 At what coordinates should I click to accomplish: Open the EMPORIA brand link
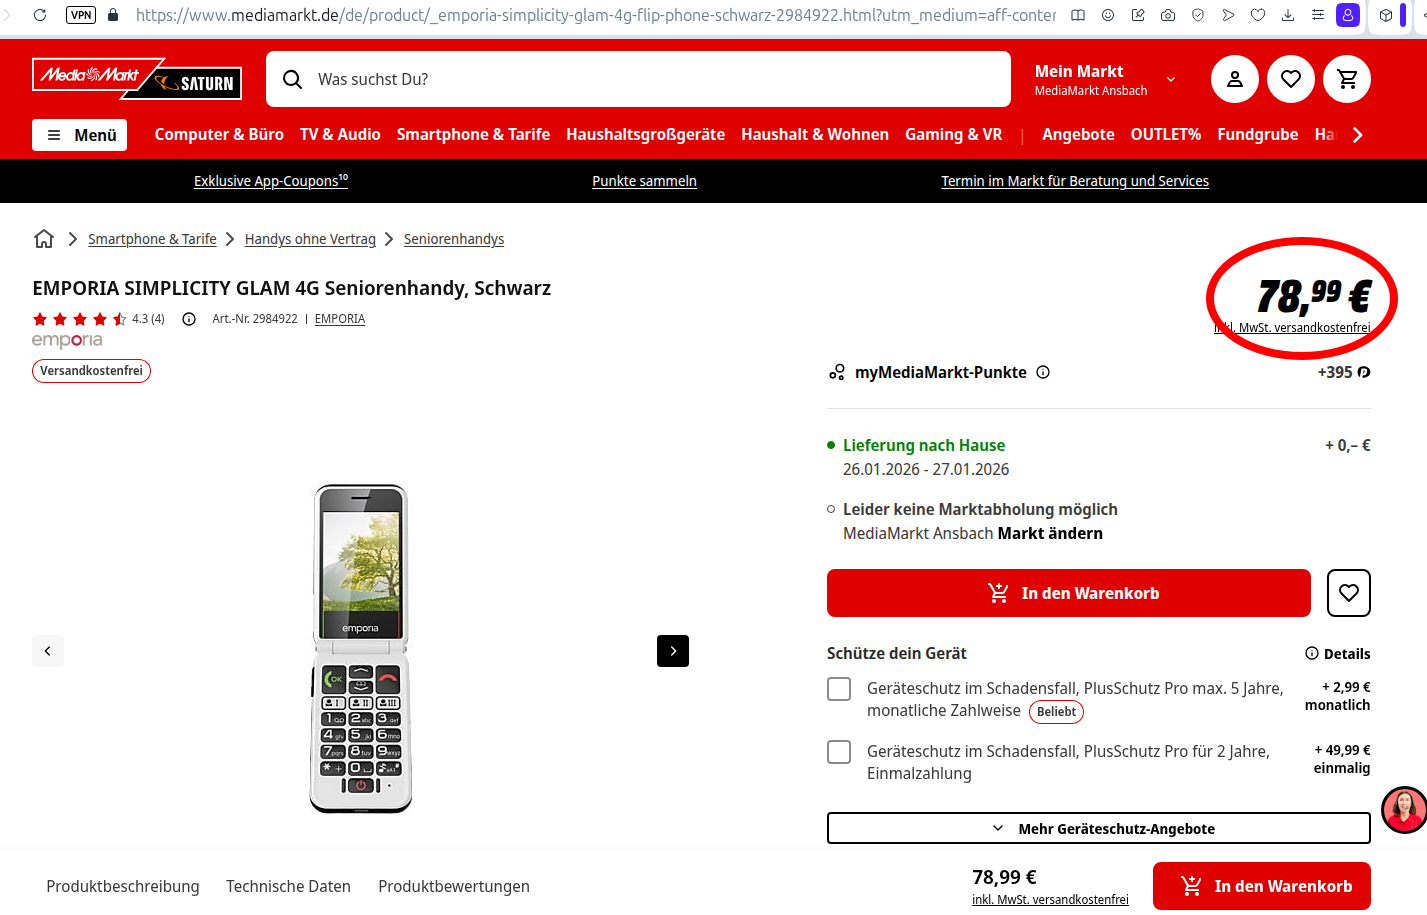[x=340, y=319]
